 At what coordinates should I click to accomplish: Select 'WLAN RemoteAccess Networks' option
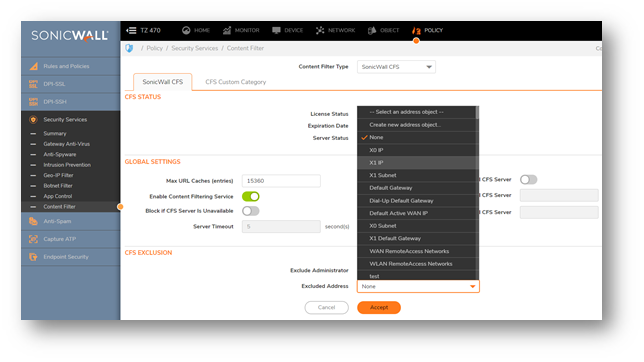click(417, 264)
